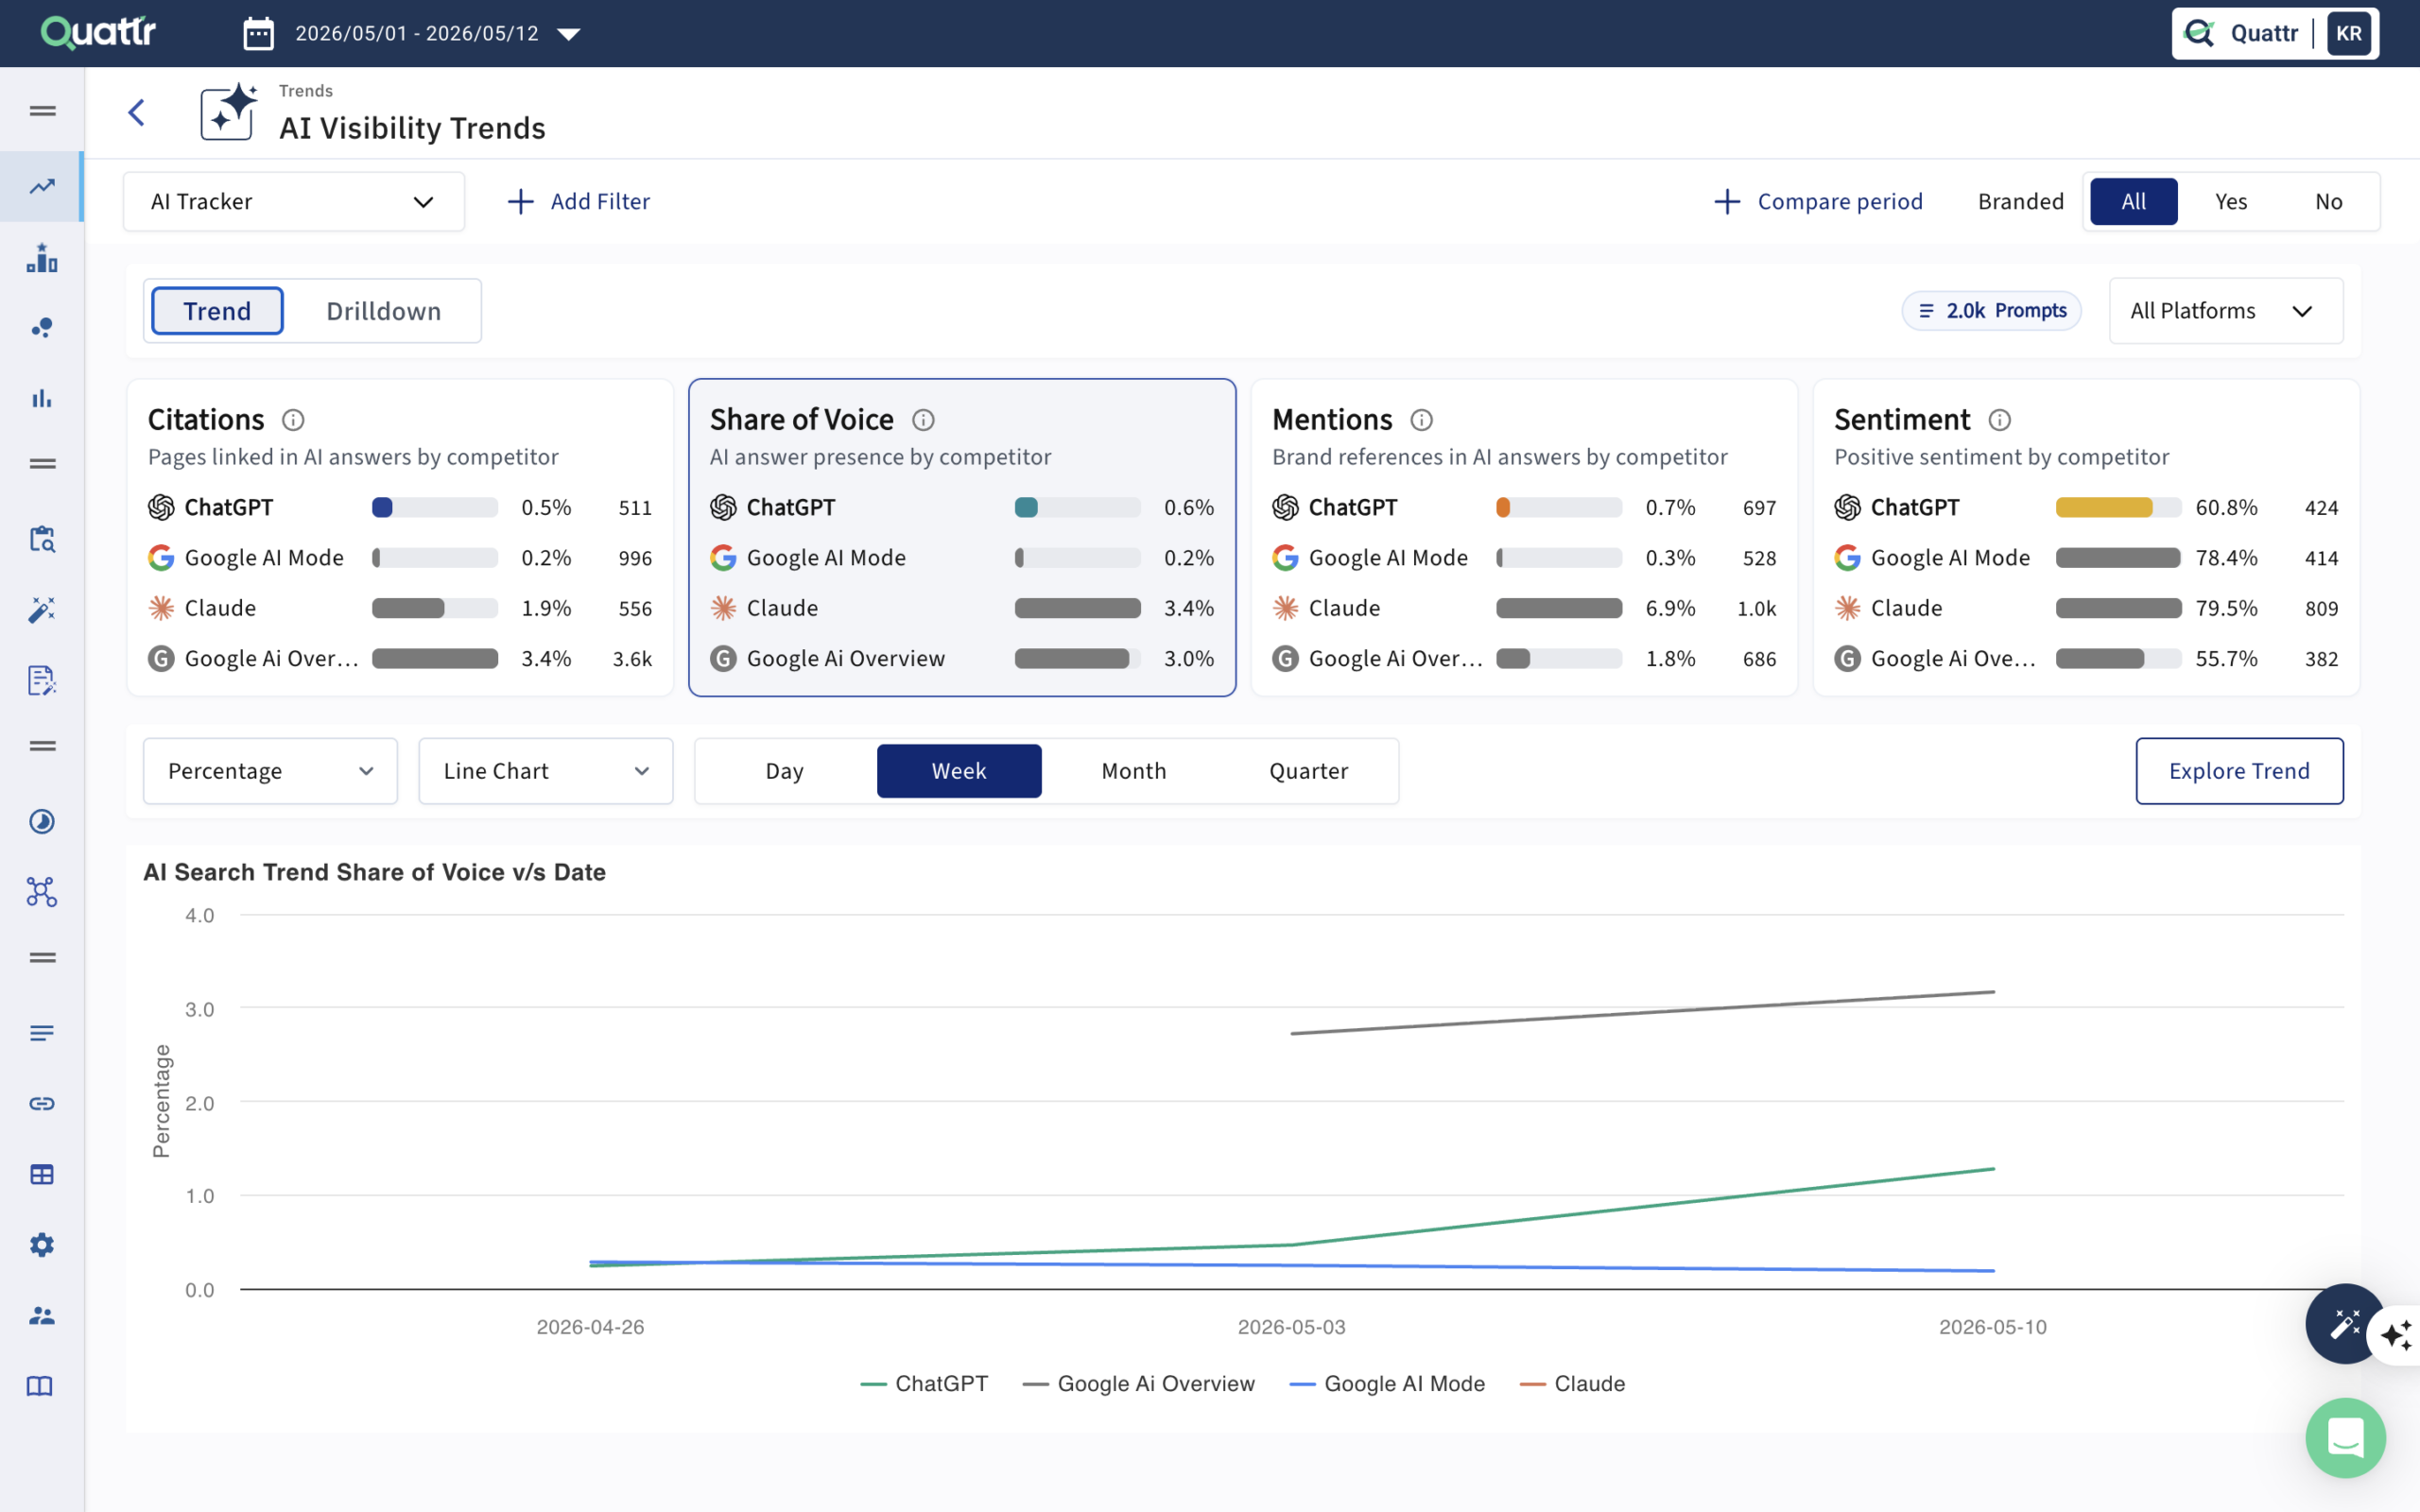
Task: Click ChatGPT orange bar in Mentions
Action: (x=1502, y=507)
